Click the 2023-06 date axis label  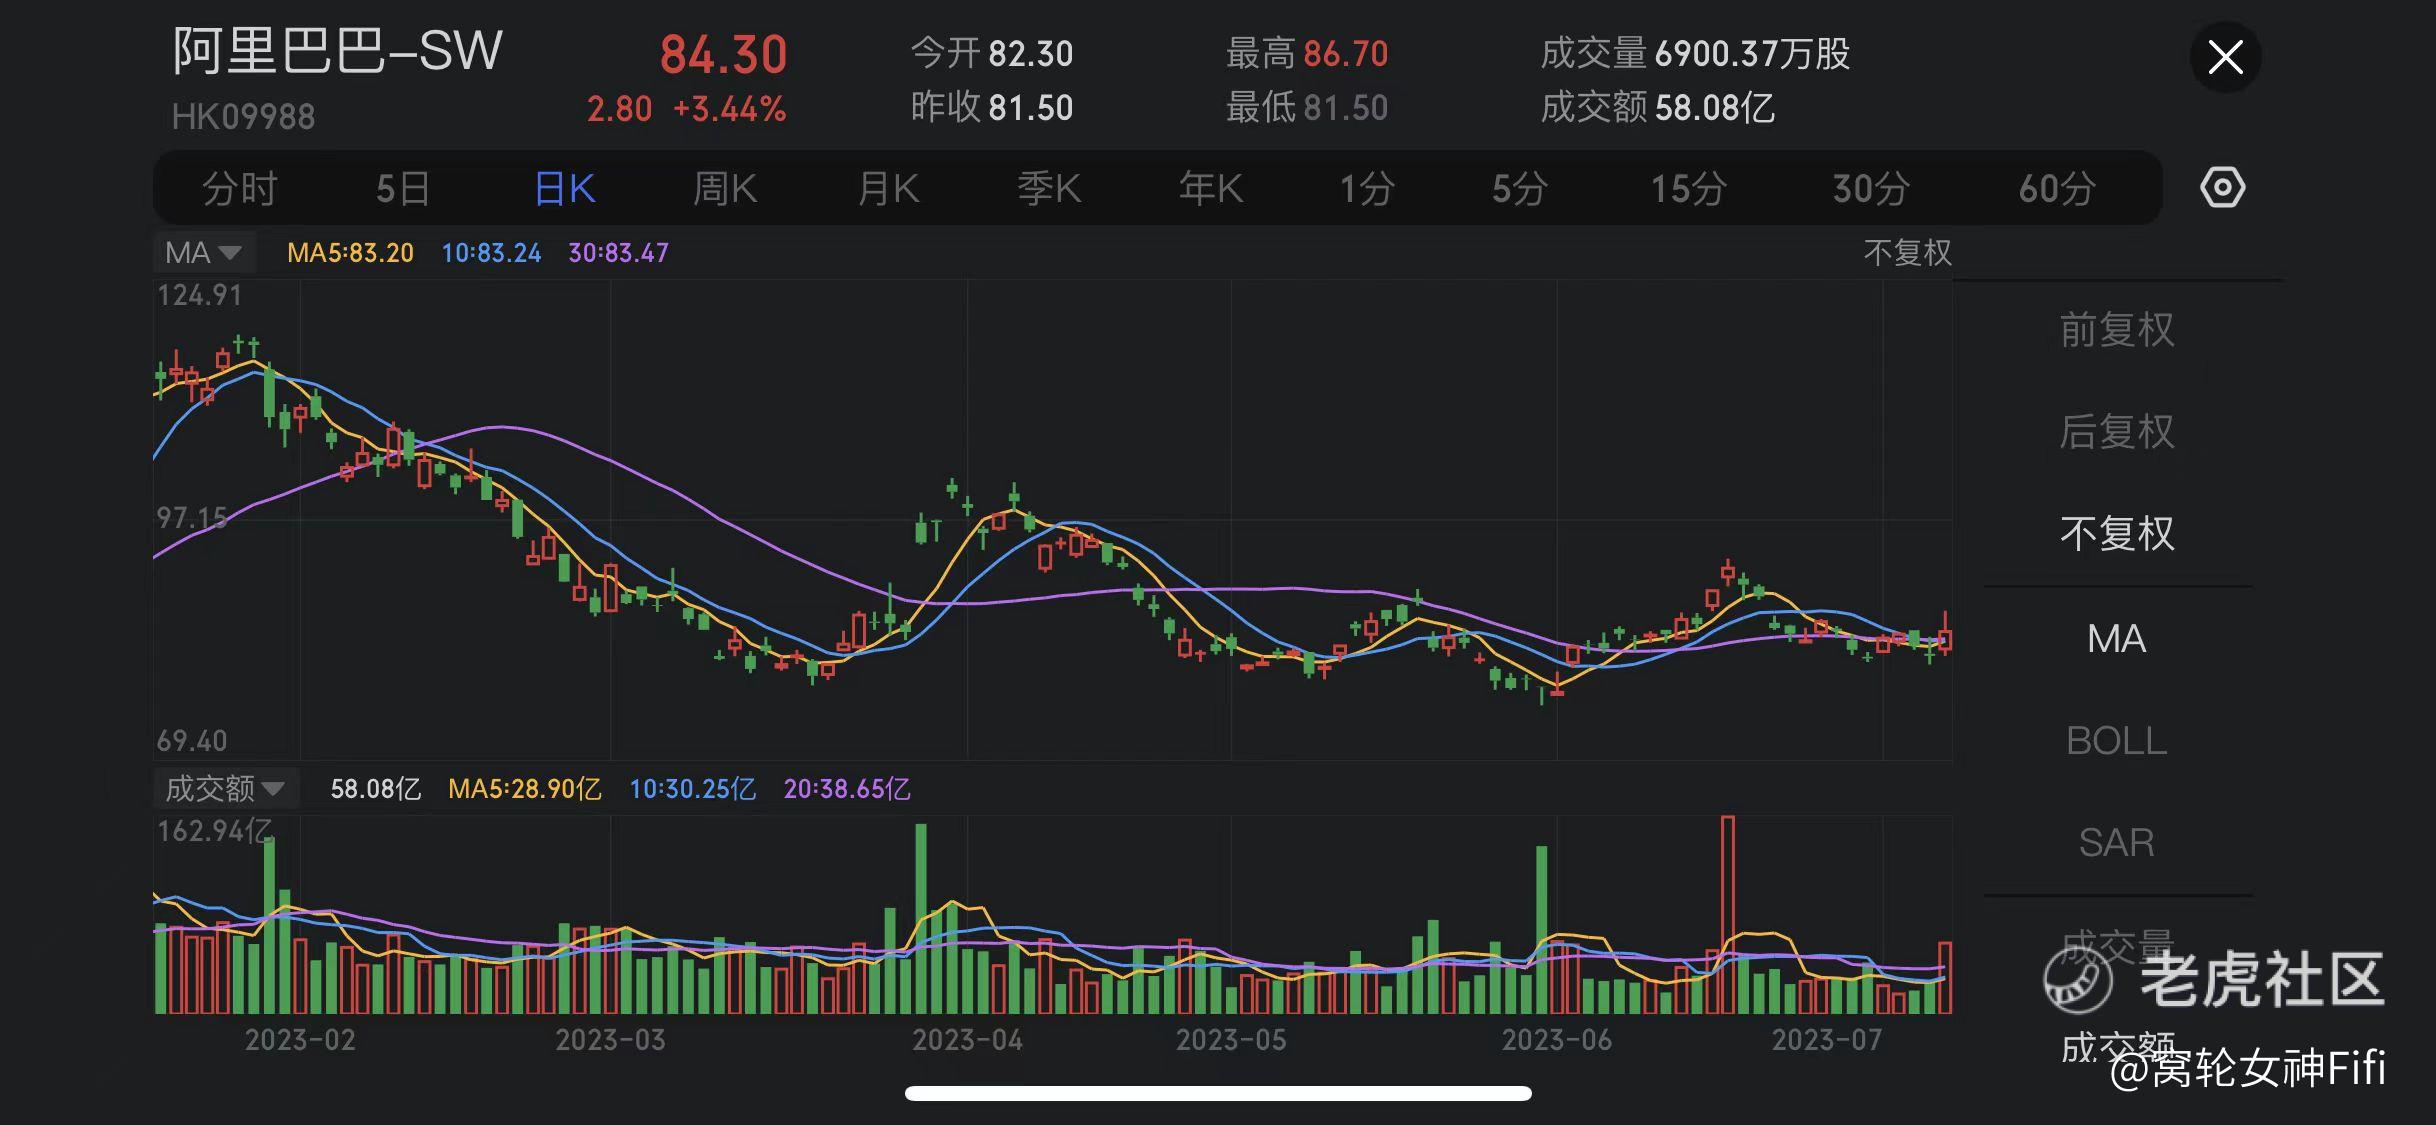point(1557,1040)
